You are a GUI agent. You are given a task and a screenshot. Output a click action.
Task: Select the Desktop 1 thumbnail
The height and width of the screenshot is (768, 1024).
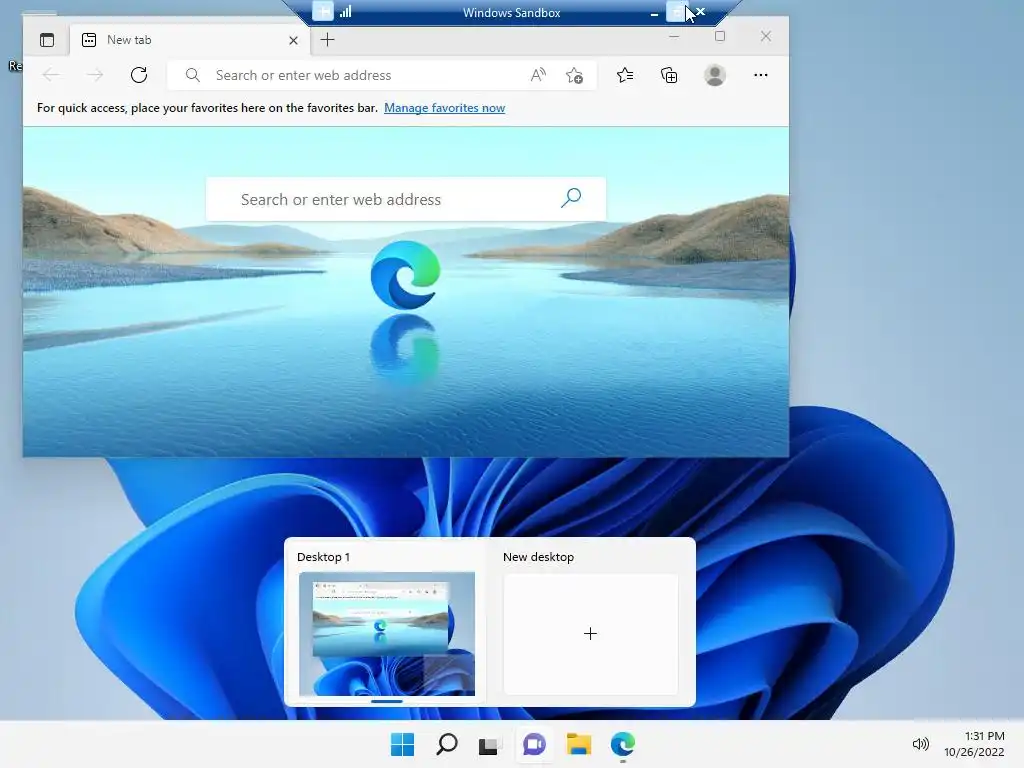pyautogui.click(x=387, y=633)
